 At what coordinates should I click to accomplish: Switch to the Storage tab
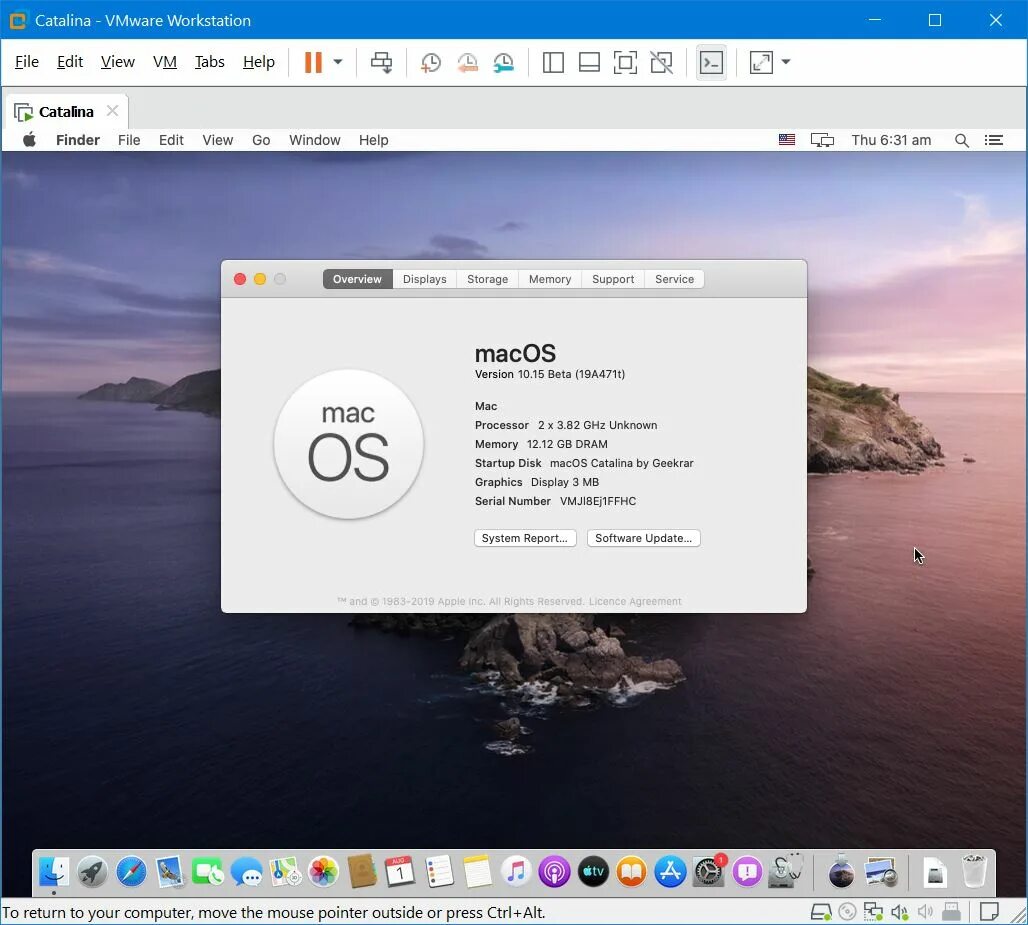tap(488, 279)
